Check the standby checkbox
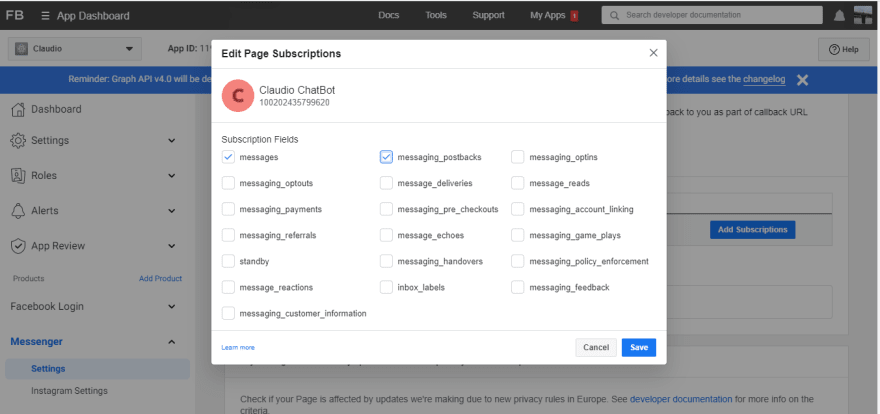 (228, 261)
